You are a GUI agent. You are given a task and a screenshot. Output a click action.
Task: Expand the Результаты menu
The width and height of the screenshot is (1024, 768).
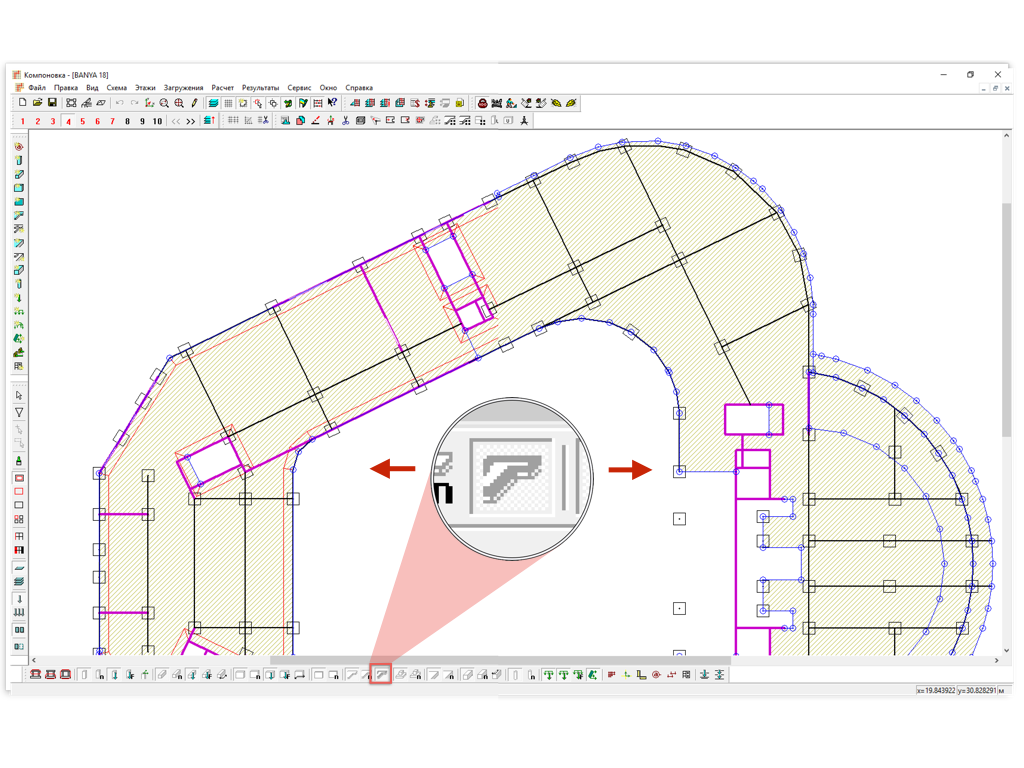[260, 88]
